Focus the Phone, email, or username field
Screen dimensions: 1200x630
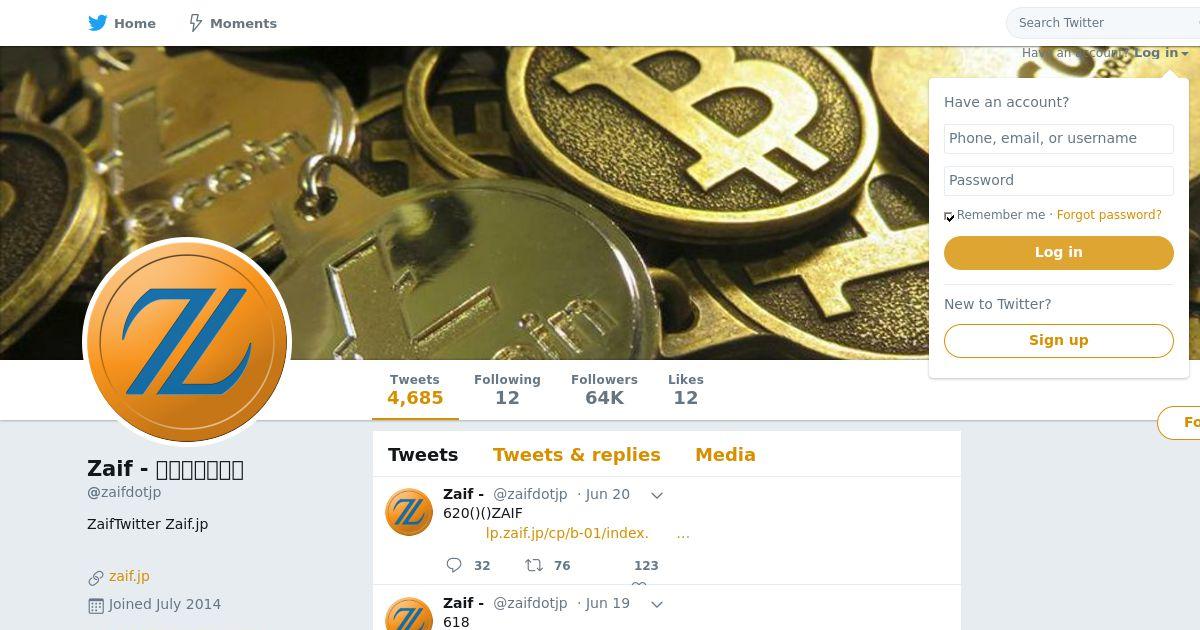tap(1059, 139)
